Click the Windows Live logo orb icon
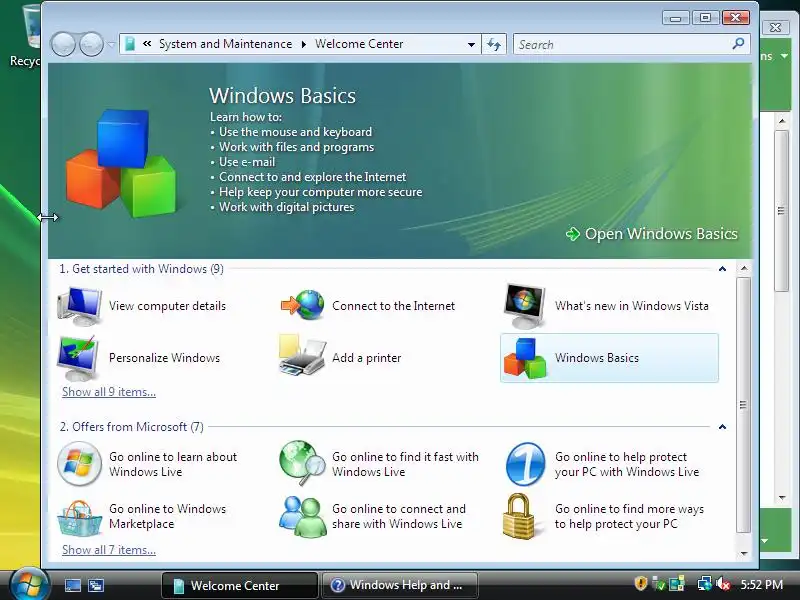Image resolution: width=800 pixels, height=600 pixels. pyautogui.click(x=79, y=463)
